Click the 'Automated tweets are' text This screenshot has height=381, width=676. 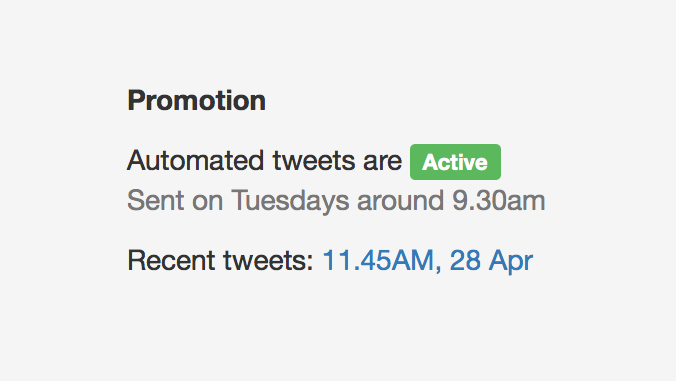[x=264, y=161]
